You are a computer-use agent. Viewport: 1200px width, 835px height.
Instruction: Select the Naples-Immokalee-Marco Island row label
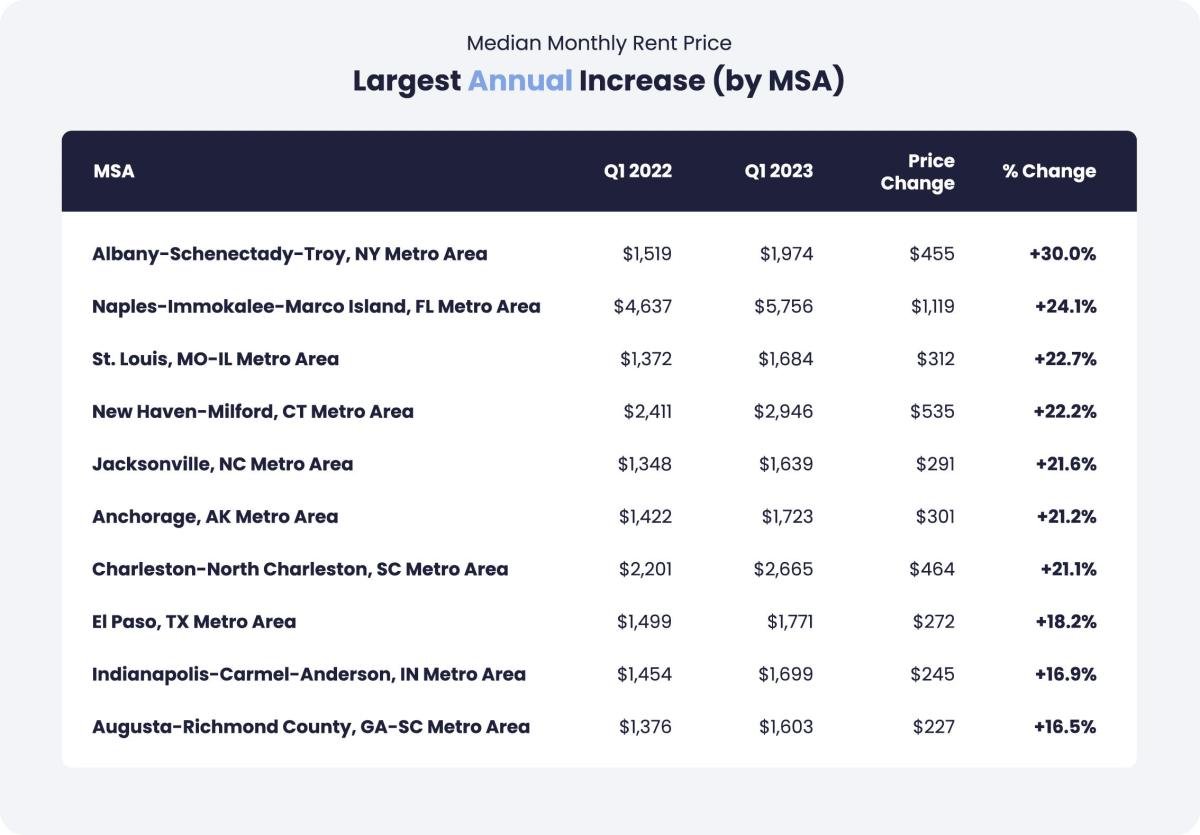[316, 306]
